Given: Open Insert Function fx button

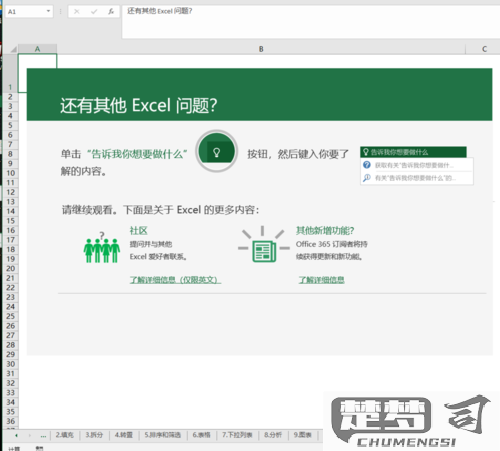Looking at the screenshot, I should (x=111, y=12).
